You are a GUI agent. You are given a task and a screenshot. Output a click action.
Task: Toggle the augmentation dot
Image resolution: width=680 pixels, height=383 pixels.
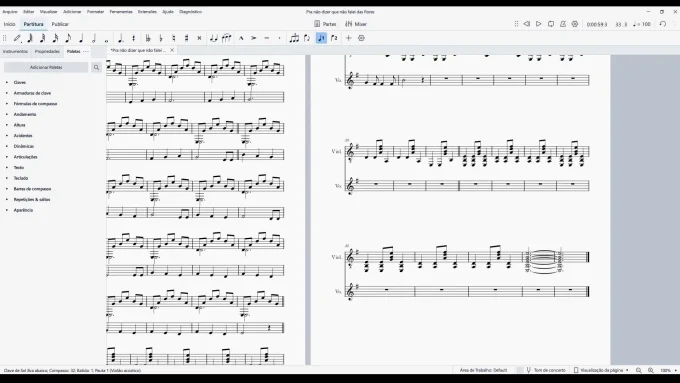tap(121, 38)
